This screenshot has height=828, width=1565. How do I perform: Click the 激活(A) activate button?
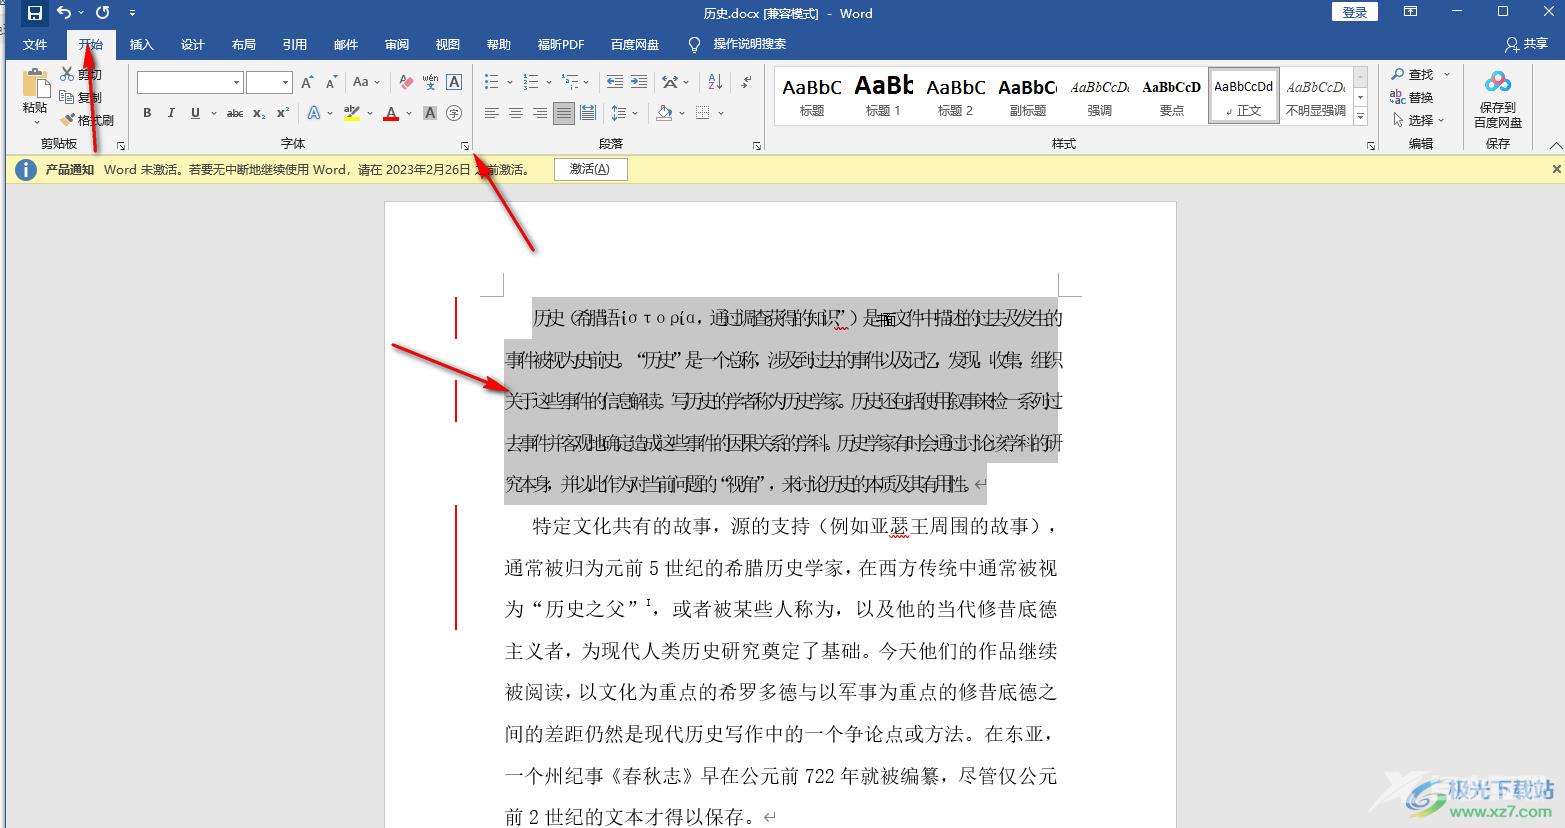click(590, 169)
